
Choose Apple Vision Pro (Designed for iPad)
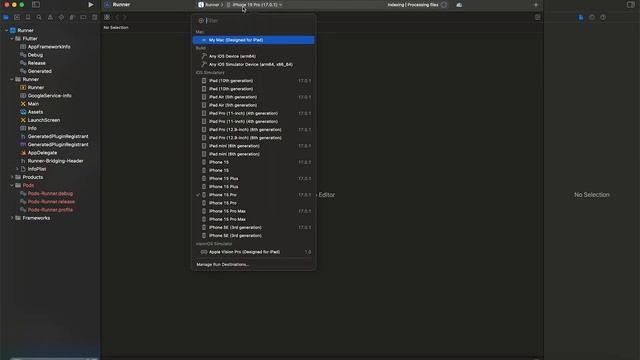point(253,252)
